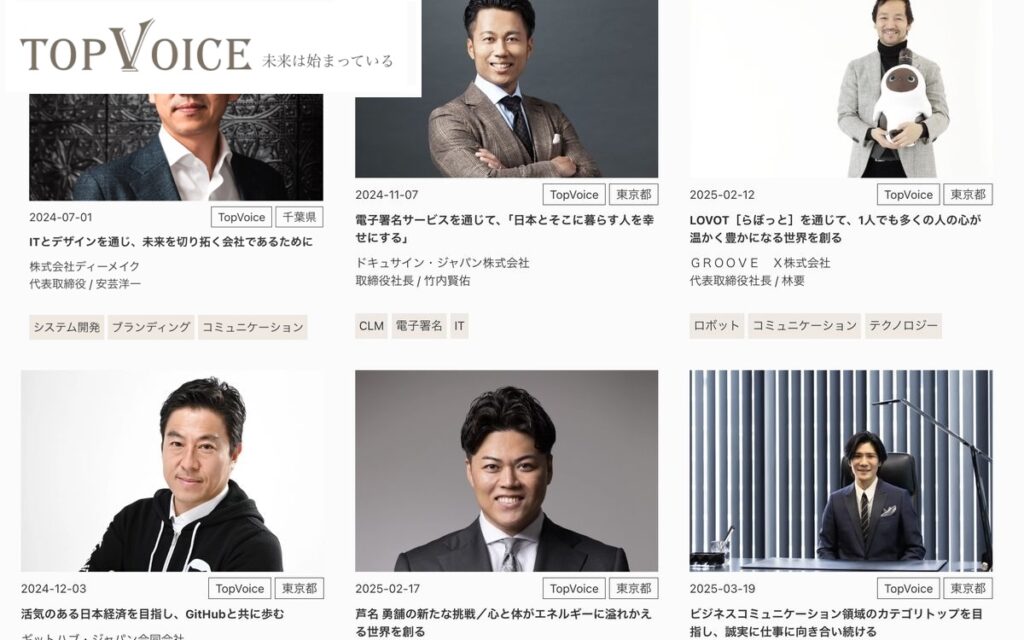This screenshot has height=640, width=1024.
Task: Select the ブランディング tag
Action: pyautogui.click(x=151, y=327)
